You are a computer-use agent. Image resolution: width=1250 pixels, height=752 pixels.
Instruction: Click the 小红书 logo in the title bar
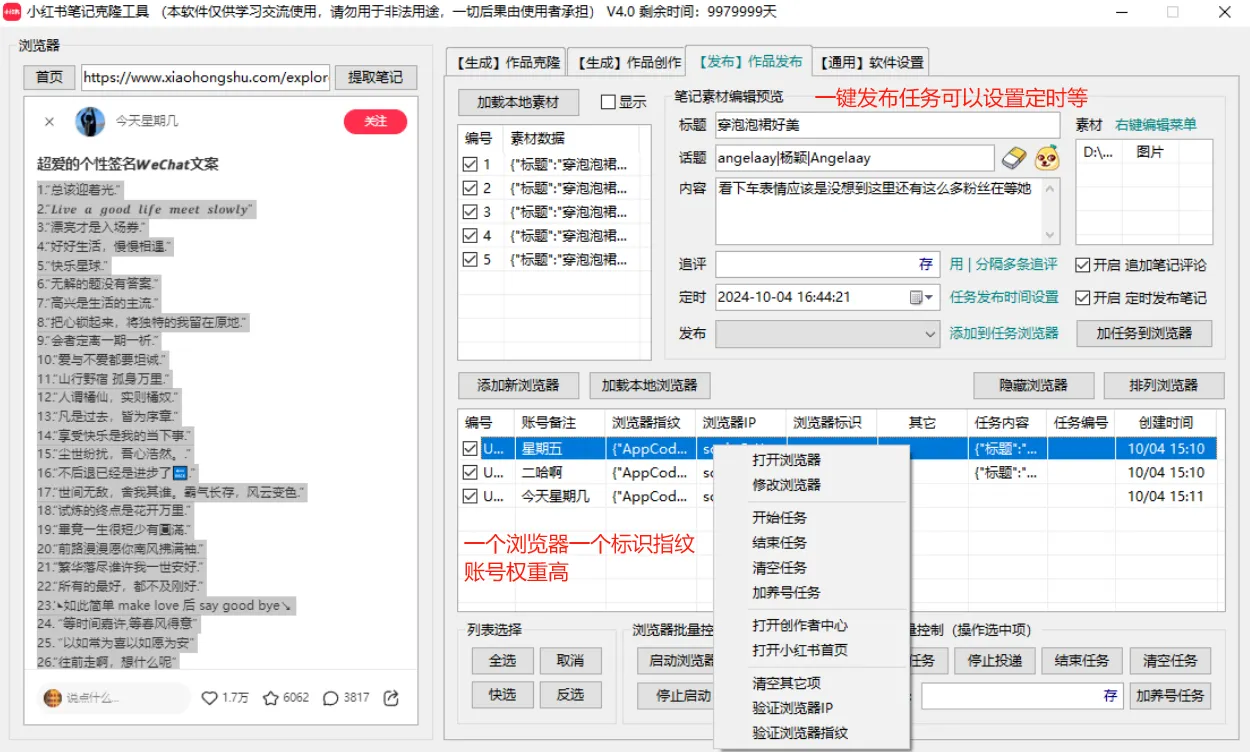point(11,12)
